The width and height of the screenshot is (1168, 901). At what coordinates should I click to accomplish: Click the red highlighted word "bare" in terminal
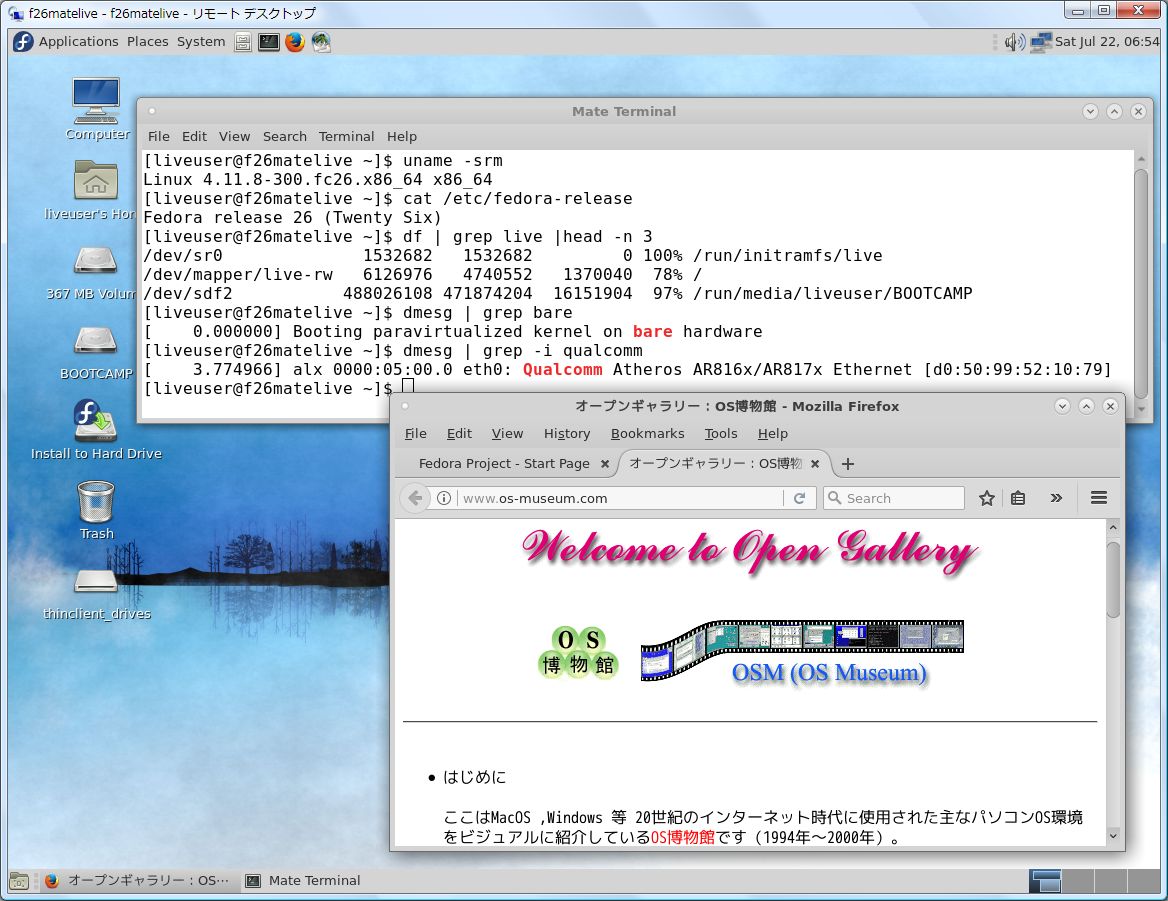653,332
